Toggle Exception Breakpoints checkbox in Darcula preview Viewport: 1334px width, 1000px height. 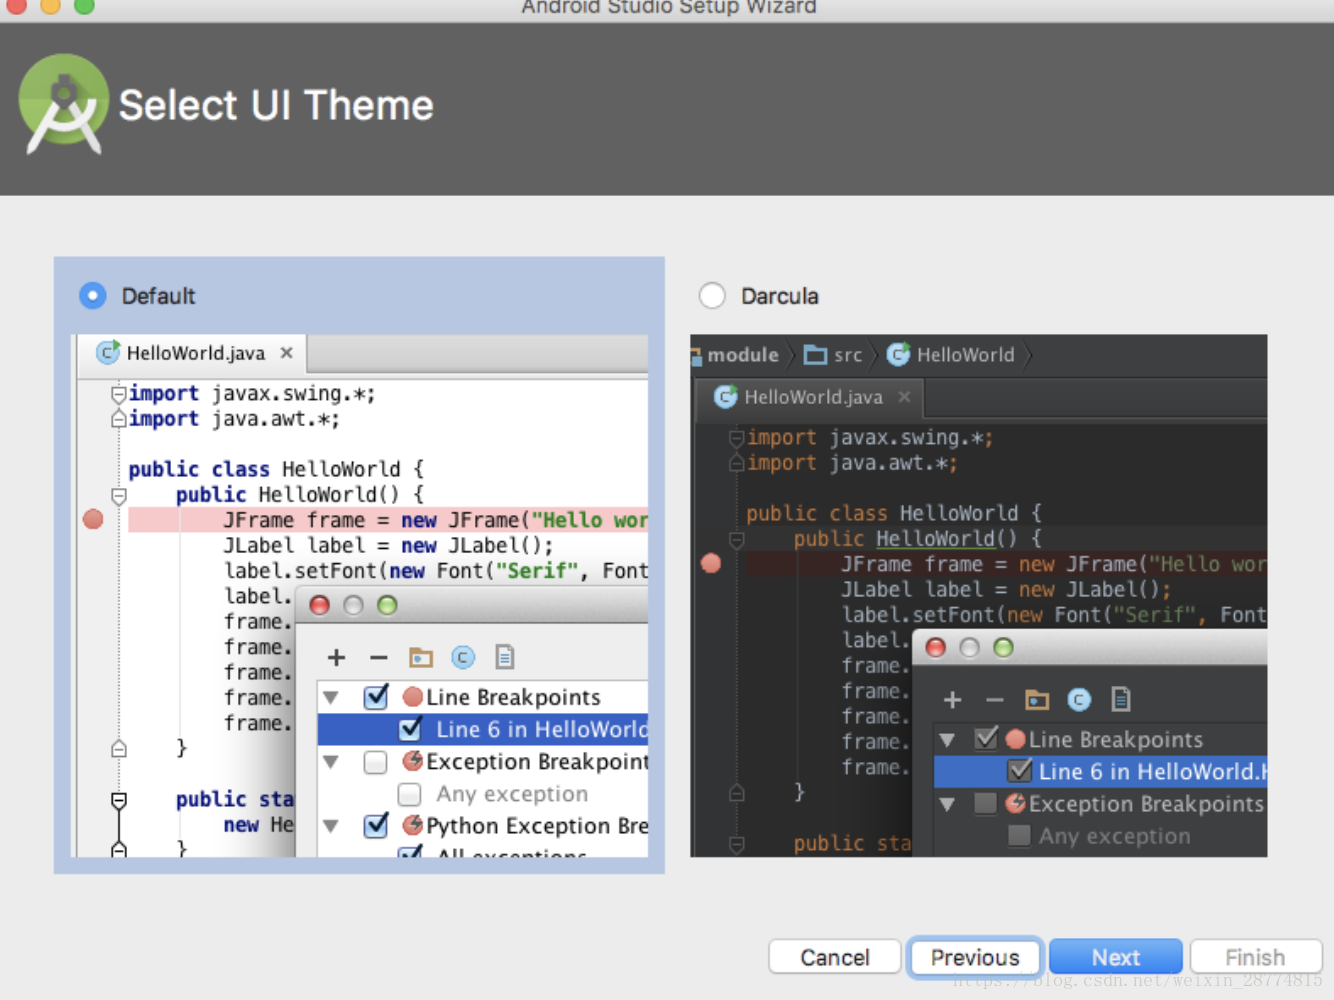[986, 803]
